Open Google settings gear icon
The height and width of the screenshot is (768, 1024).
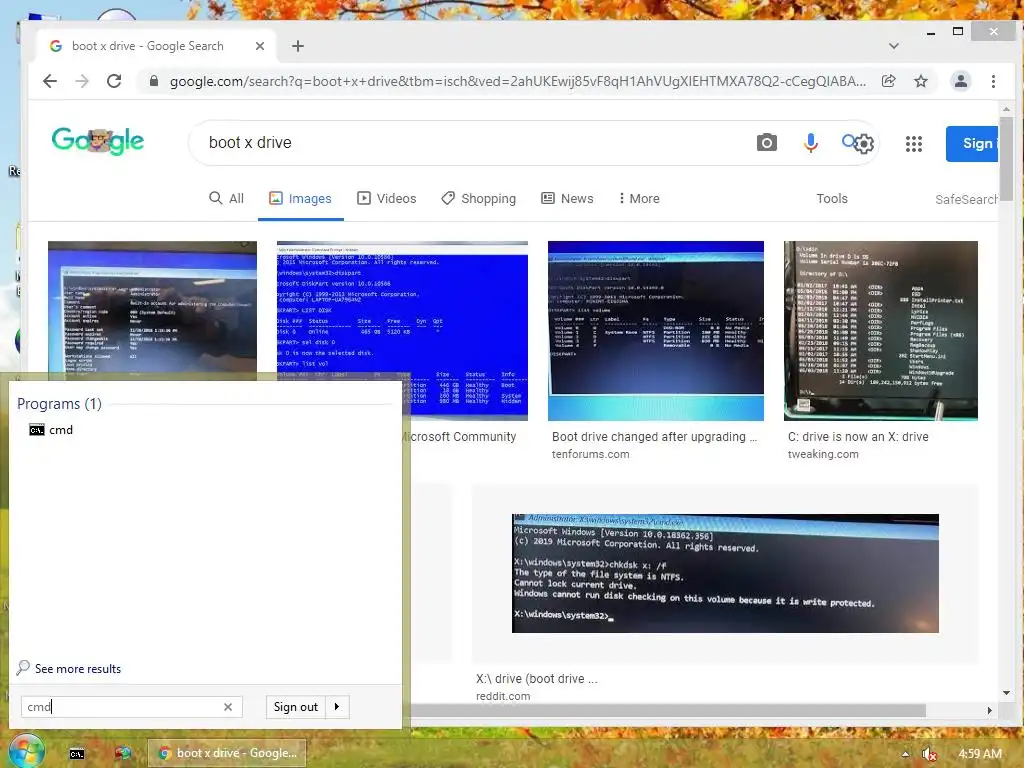click(864, 144)
